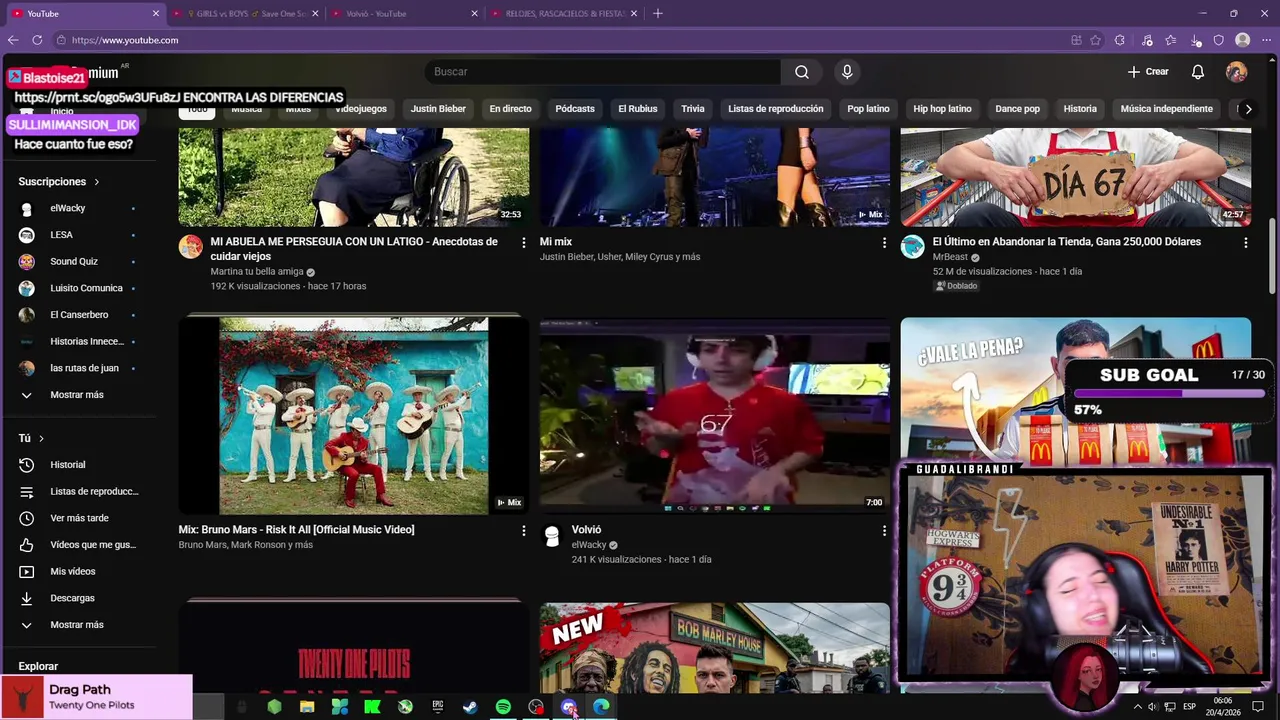
Task: Open the browser downloads icon
Action: [1196, 40]
